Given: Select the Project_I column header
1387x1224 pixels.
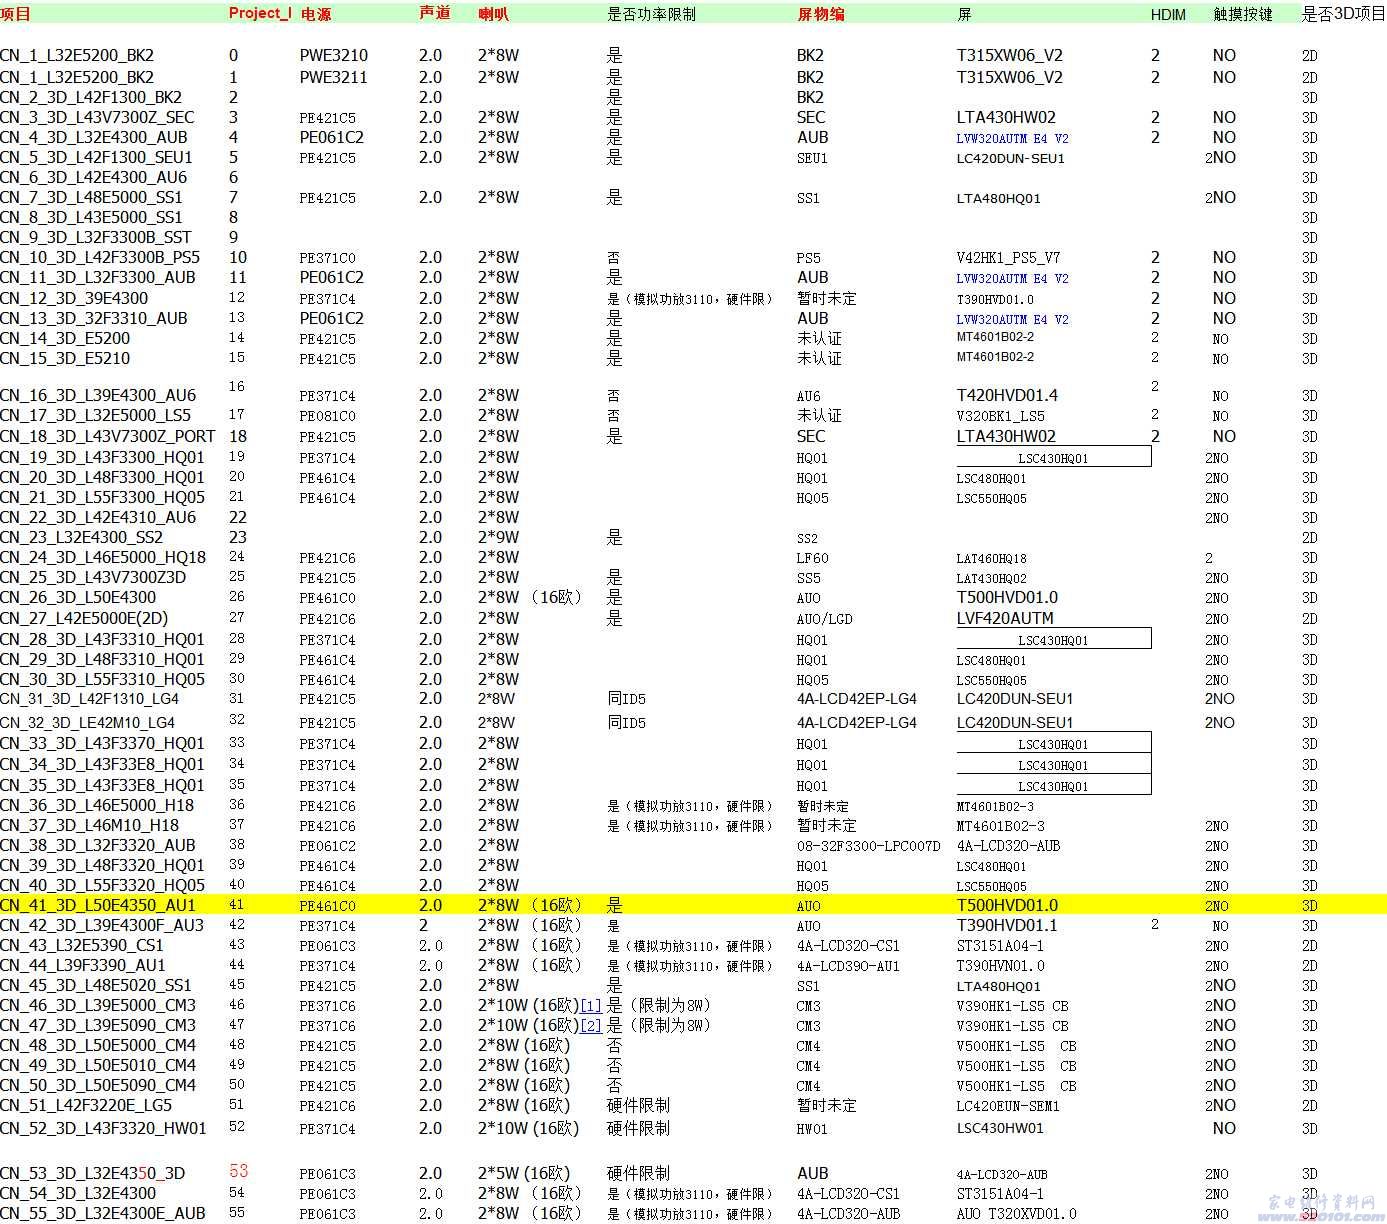Looking at the screenshot, I should 260,13.
